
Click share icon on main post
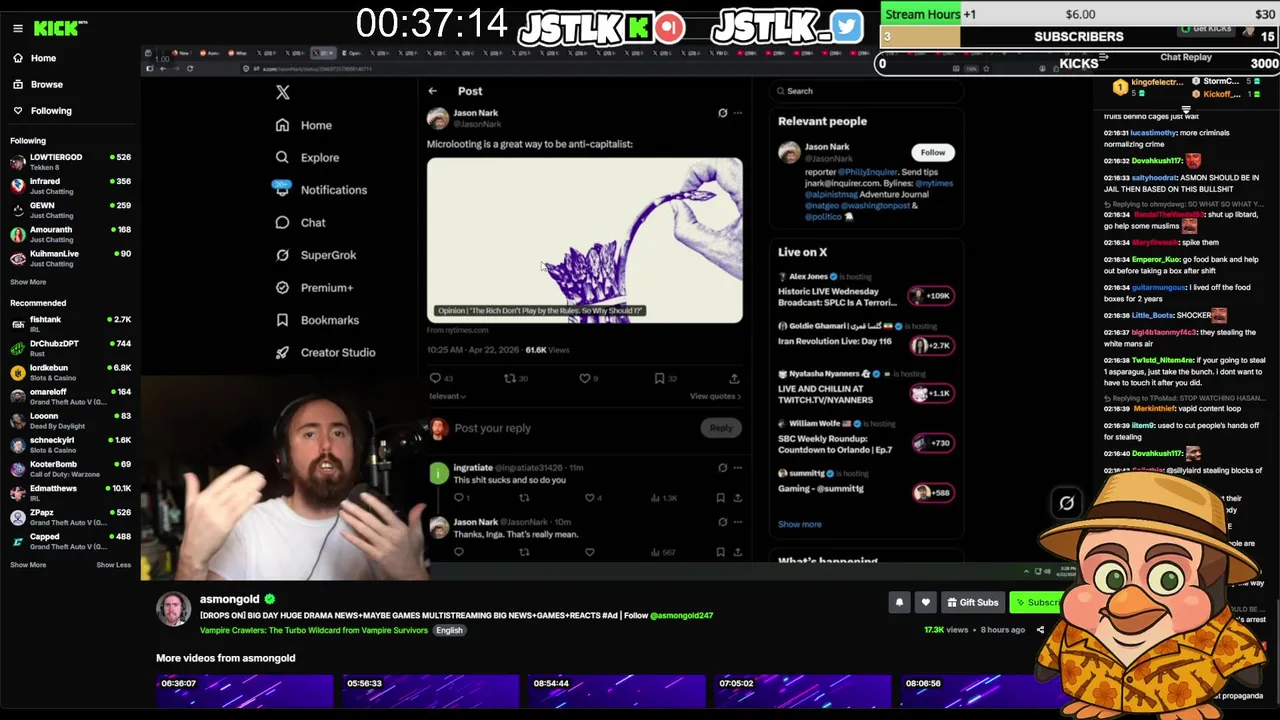pyautogui.click(x=734, y=378)
